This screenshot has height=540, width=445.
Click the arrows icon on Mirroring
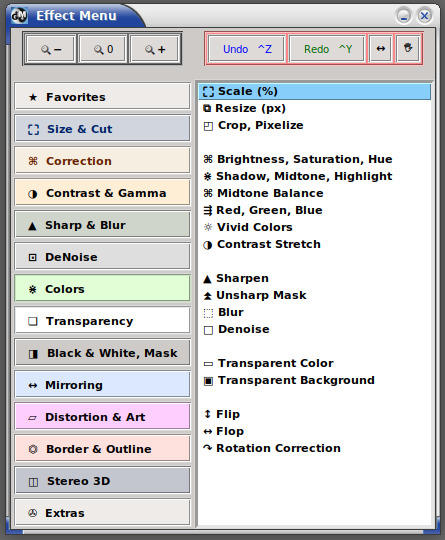coord(33,385)
